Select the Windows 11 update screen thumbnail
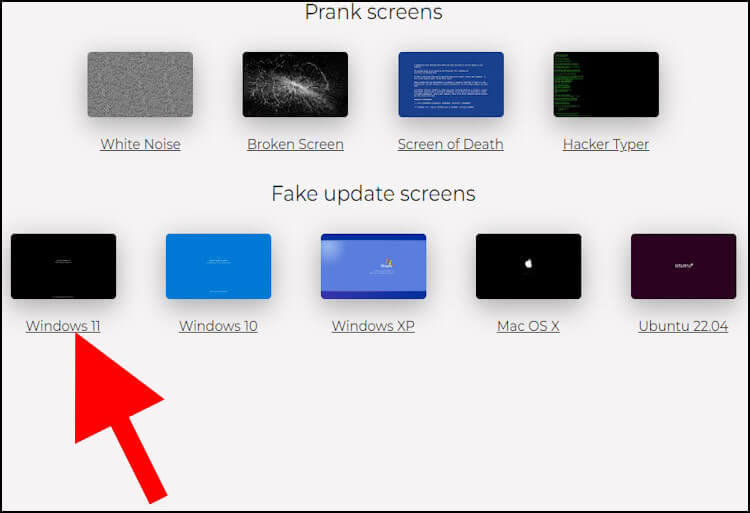 pyautogui.click(x=64, y=266)
